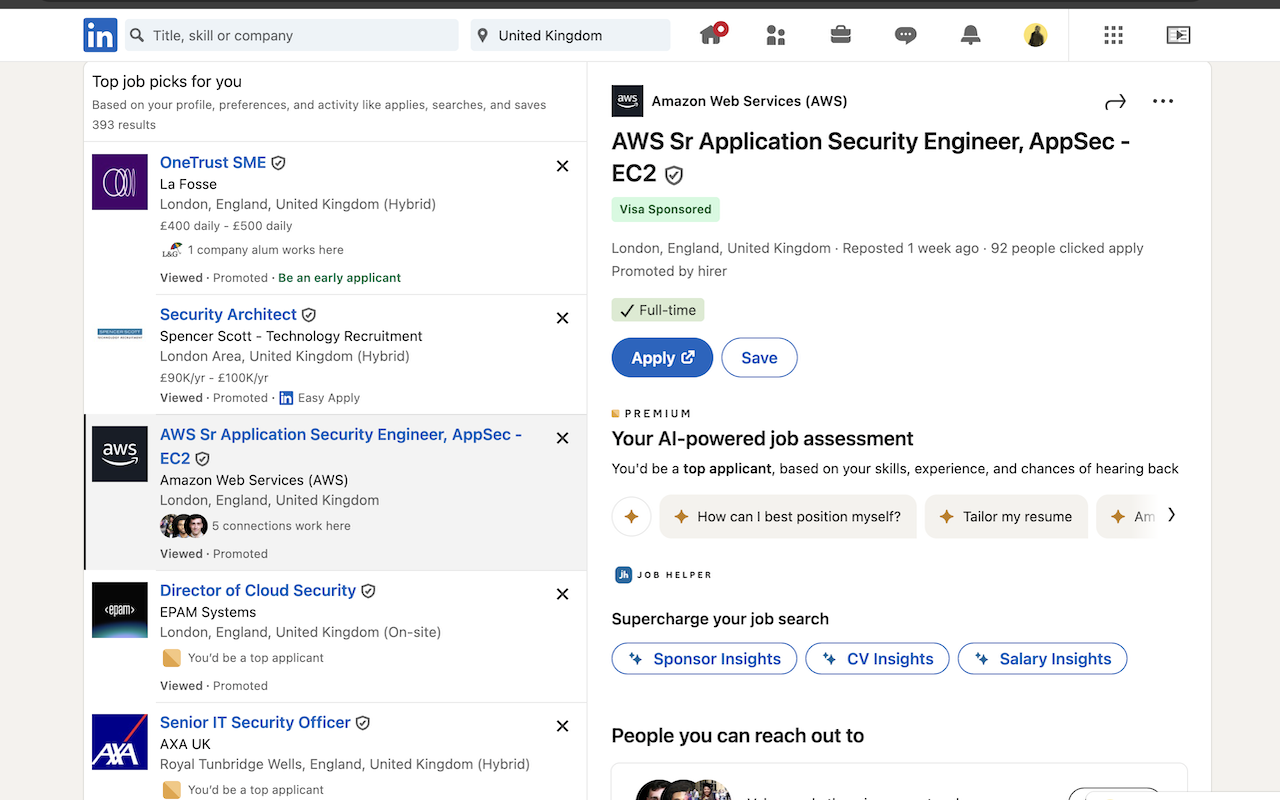This screenshot has height=800, width=1280.
Task: View '5 connections work here' details
Action: 281,526
